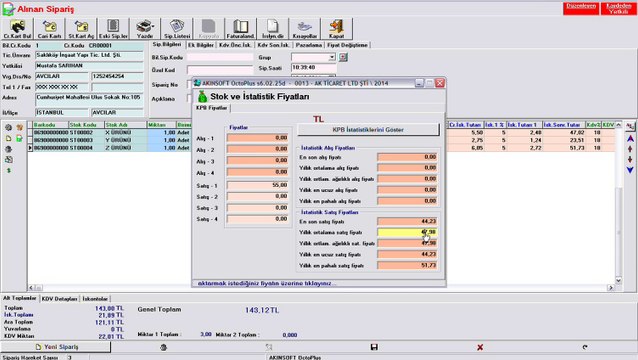Click the bottom bar gear-globe icon
Viewport: 638px width, 360px height.
point(163,347)
